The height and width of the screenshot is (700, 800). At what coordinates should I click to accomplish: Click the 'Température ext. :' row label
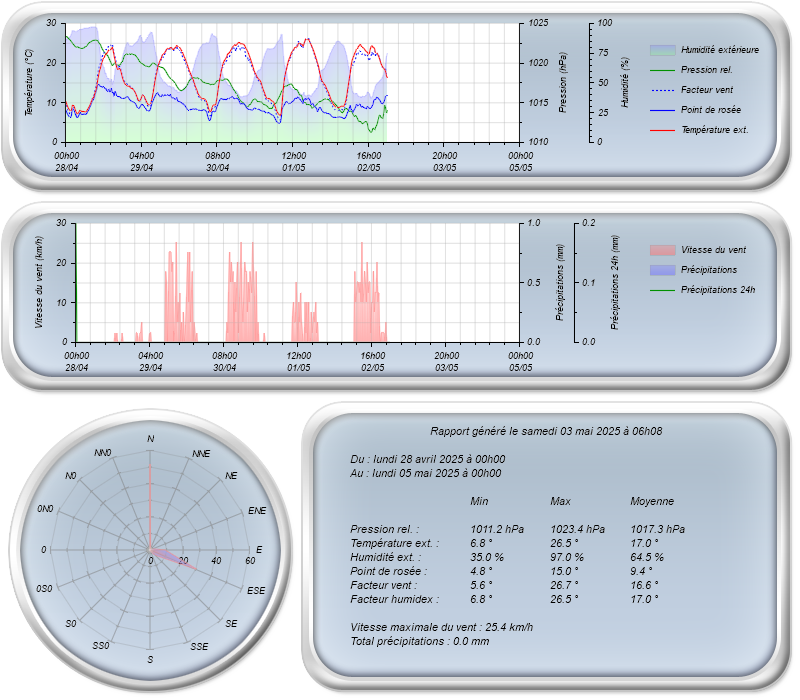394,543
